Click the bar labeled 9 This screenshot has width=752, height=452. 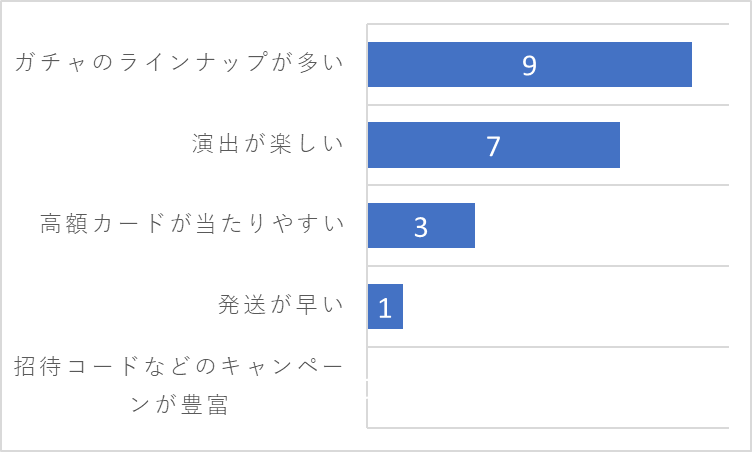point(529,64)
